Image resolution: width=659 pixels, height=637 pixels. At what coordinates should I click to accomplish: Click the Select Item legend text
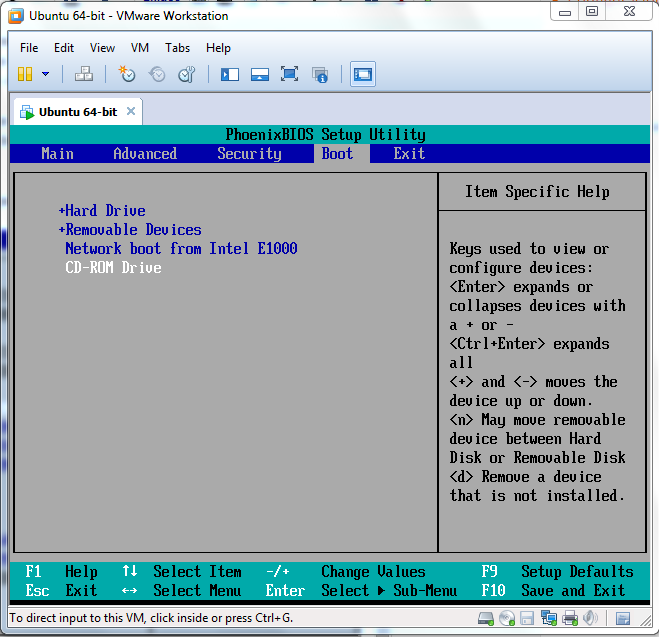(197, 571)
